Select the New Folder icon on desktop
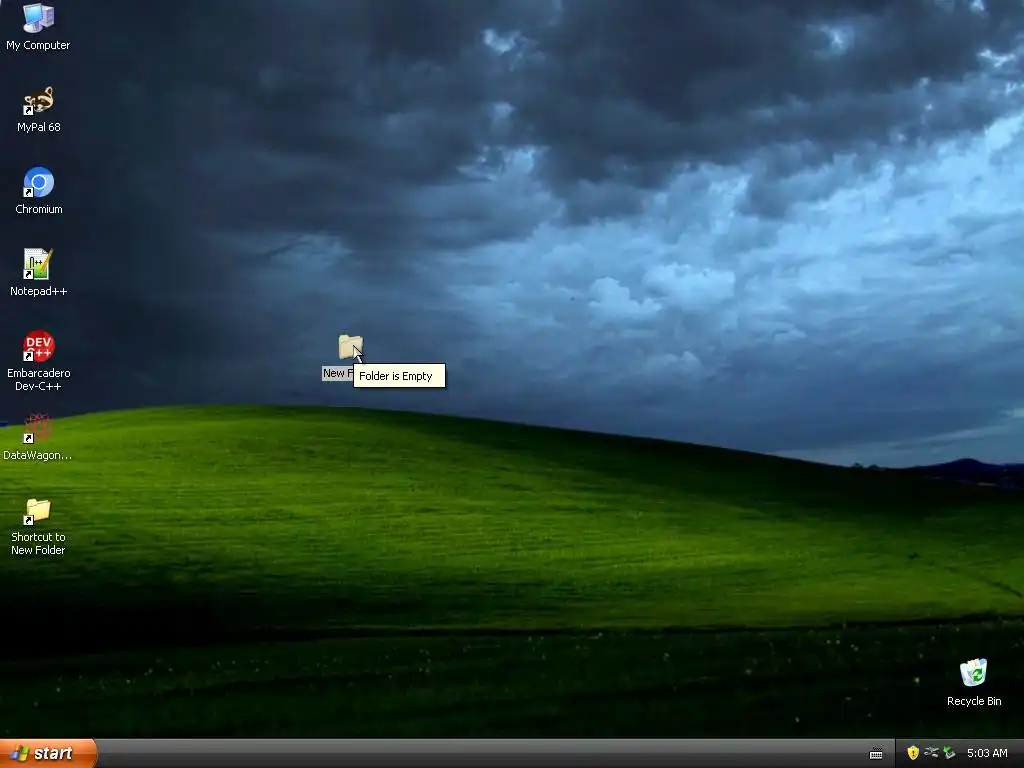The image size is (1024, 768). pos(350,347)
